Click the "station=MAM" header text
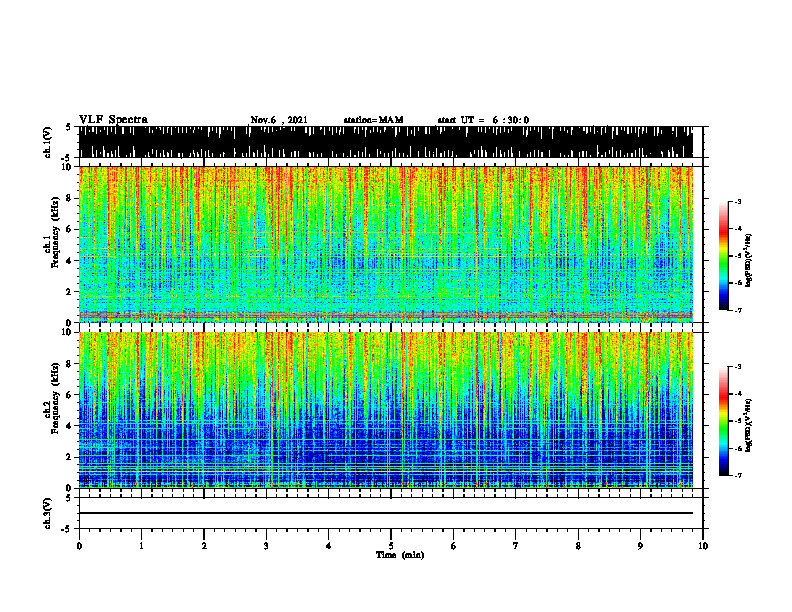The height and width of the screenshot is (612, 792). [373, 120]
